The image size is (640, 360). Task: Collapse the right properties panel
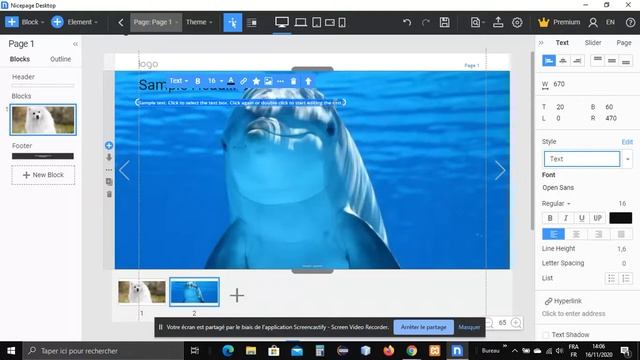click(541, 42)
